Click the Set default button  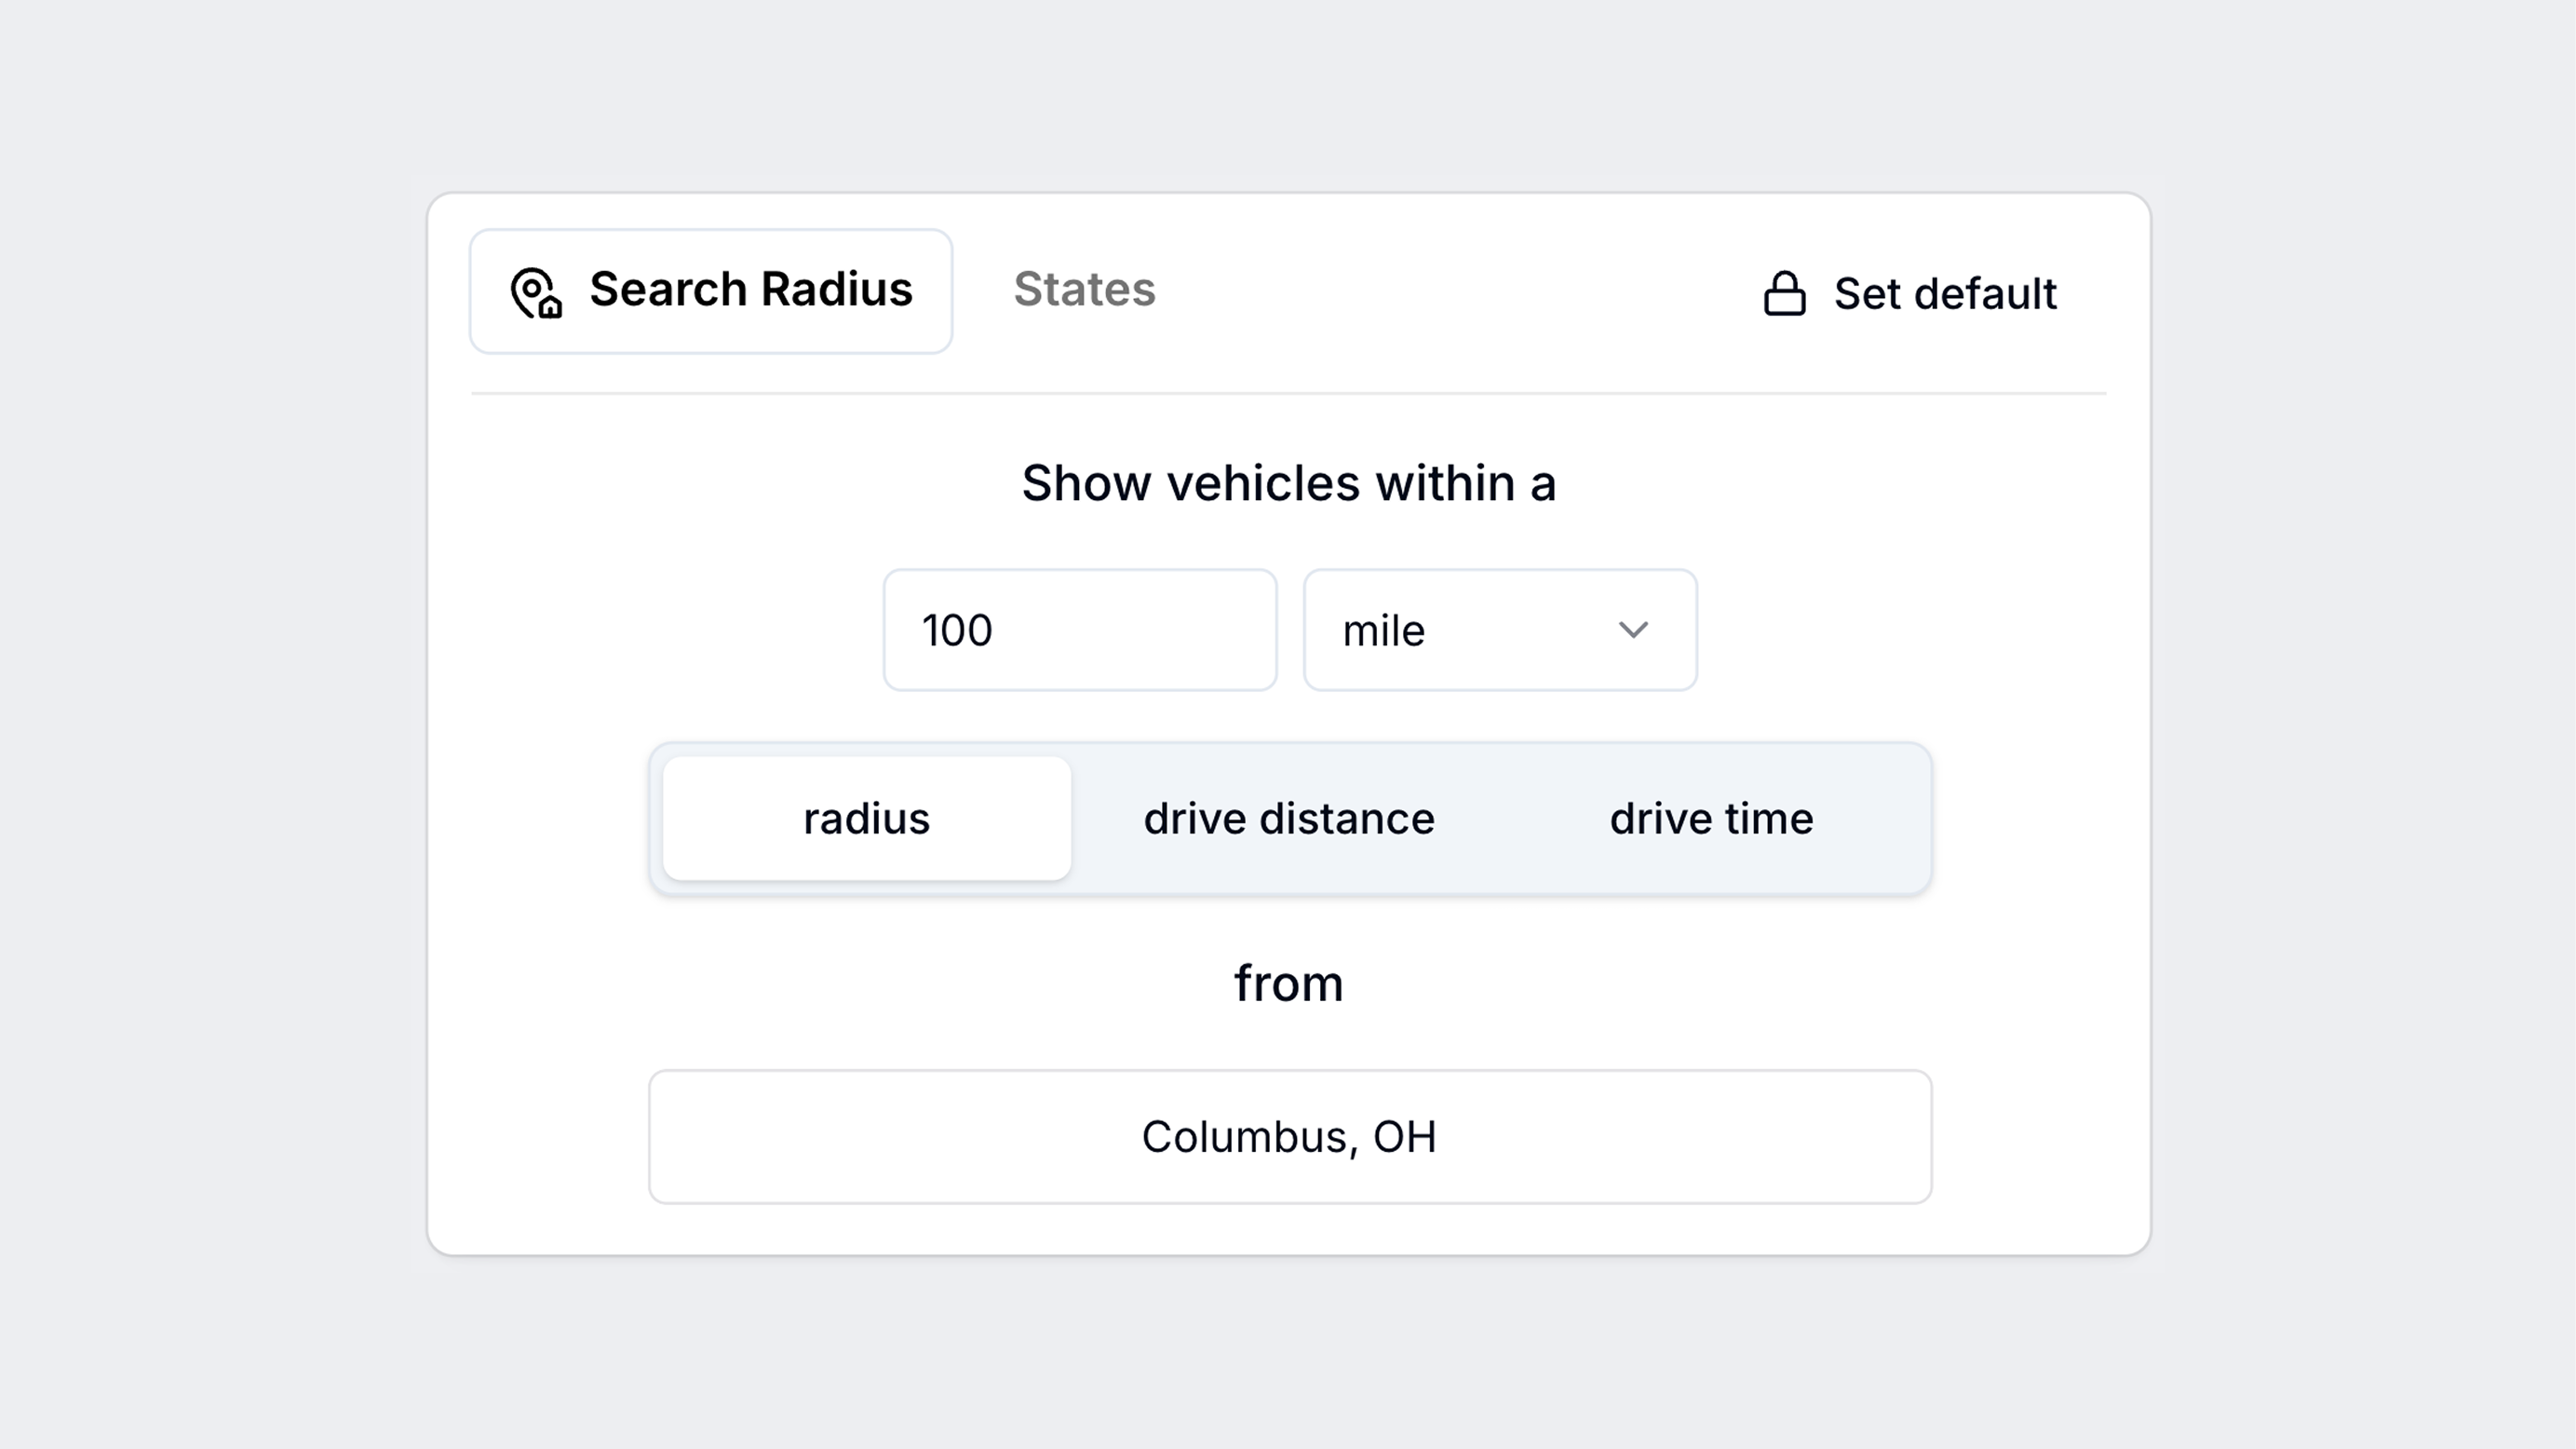(x=1909, y=293)
